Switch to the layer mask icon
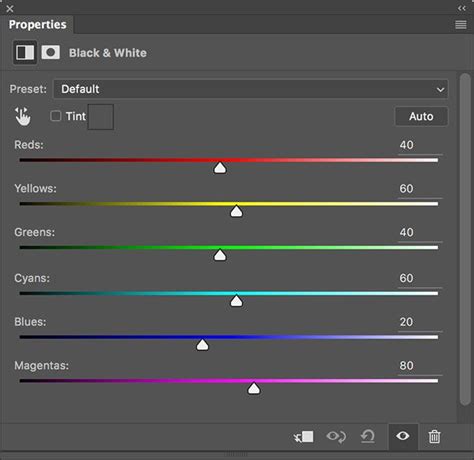The image size is (474, 460). click(x=51, y=52)
